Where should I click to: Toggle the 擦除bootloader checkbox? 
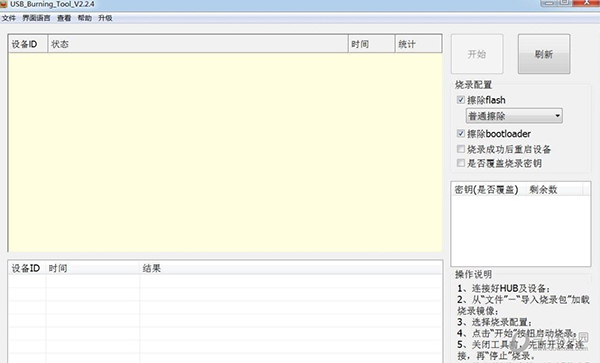pyautogui.click(x=461, y=133)
